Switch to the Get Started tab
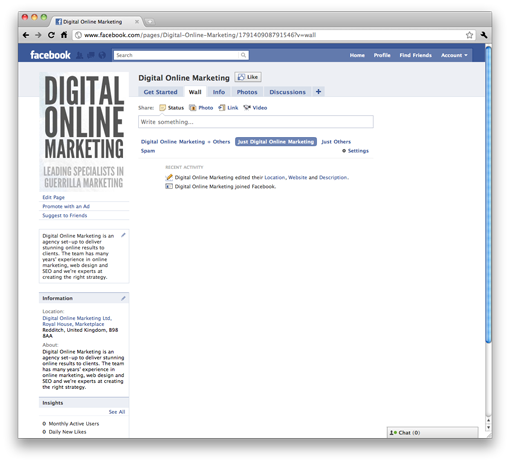Image resolution: width=510 pixels, height=463 pixels. (160, 92)
